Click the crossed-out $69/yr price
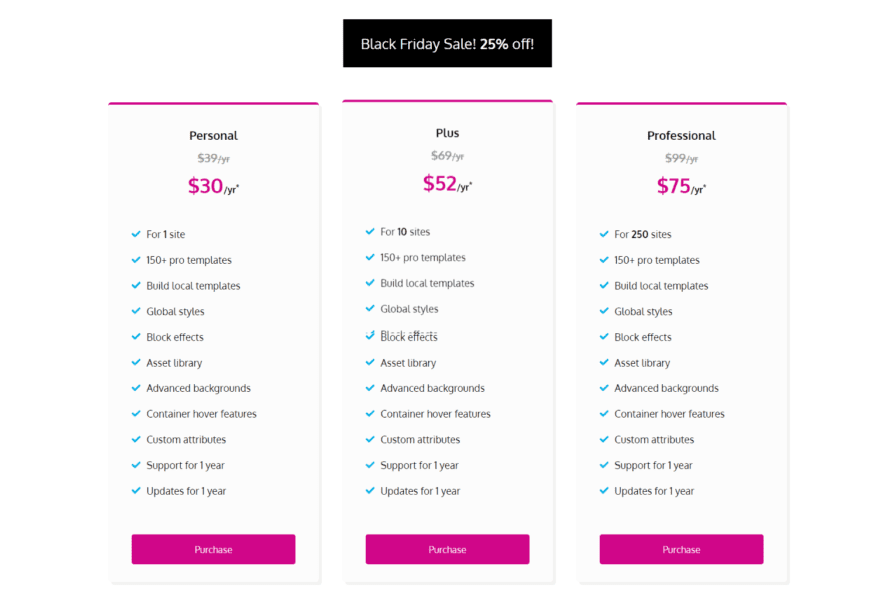Screen dimensions: 887x600 tap(447, 156)
